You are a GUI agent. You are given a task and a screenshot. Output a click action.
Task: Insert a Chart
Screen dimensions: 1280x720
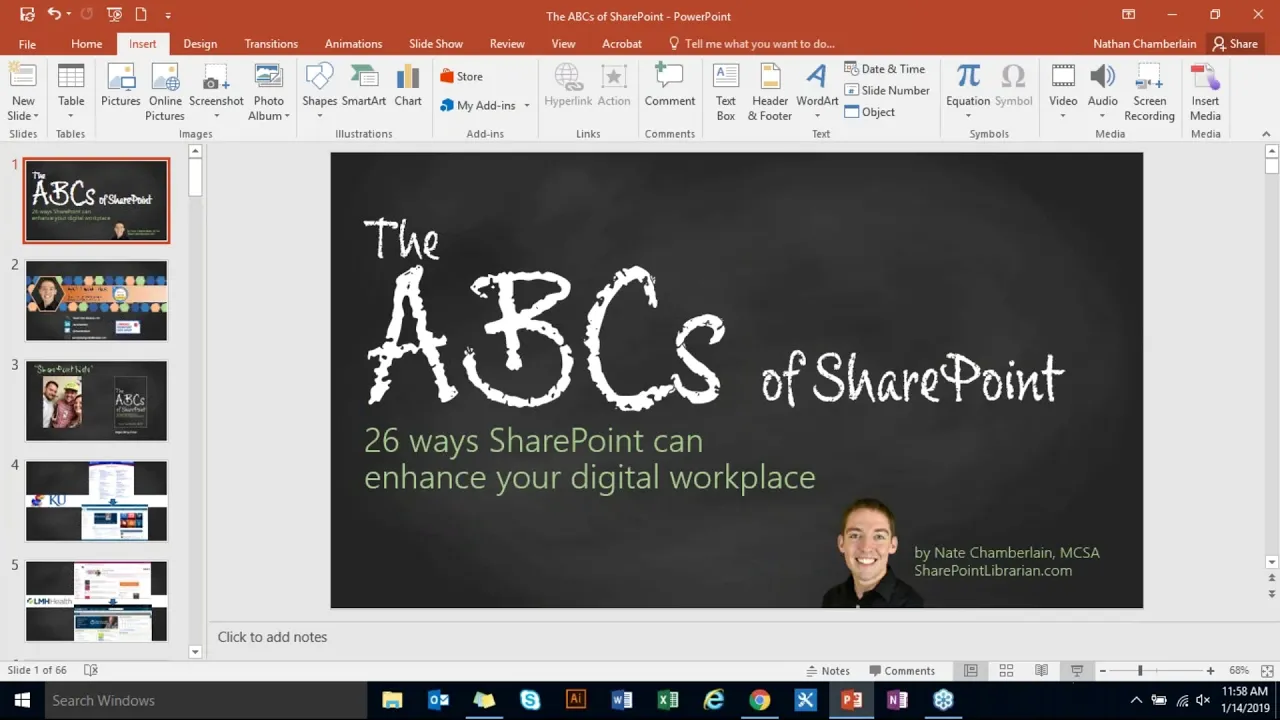point(408,85)
